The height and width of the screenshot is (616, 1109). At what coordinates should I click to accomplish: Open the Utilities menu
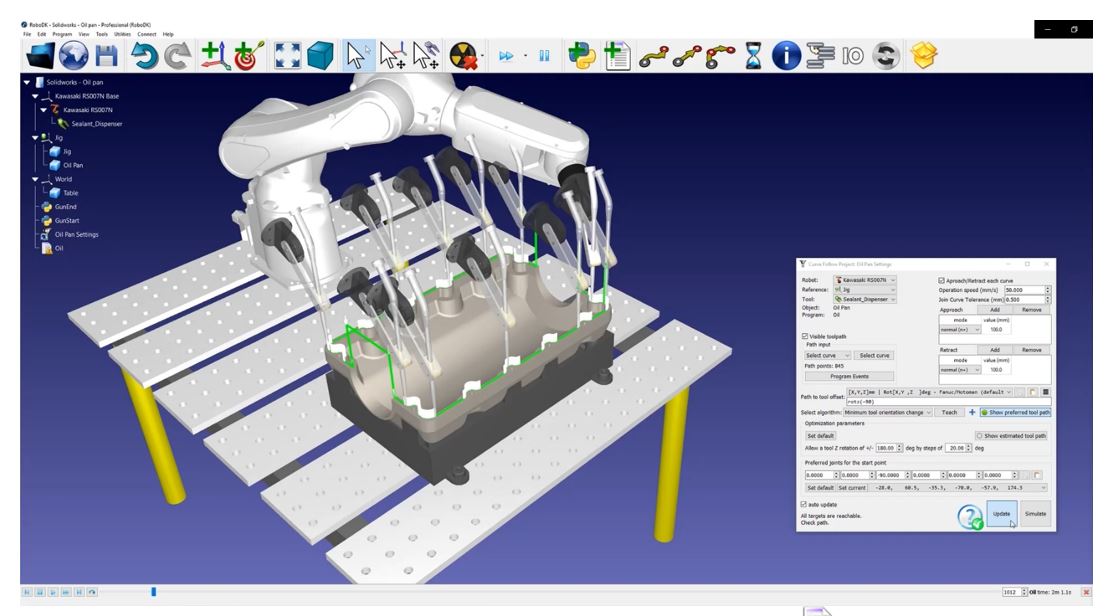coord(122,34)
